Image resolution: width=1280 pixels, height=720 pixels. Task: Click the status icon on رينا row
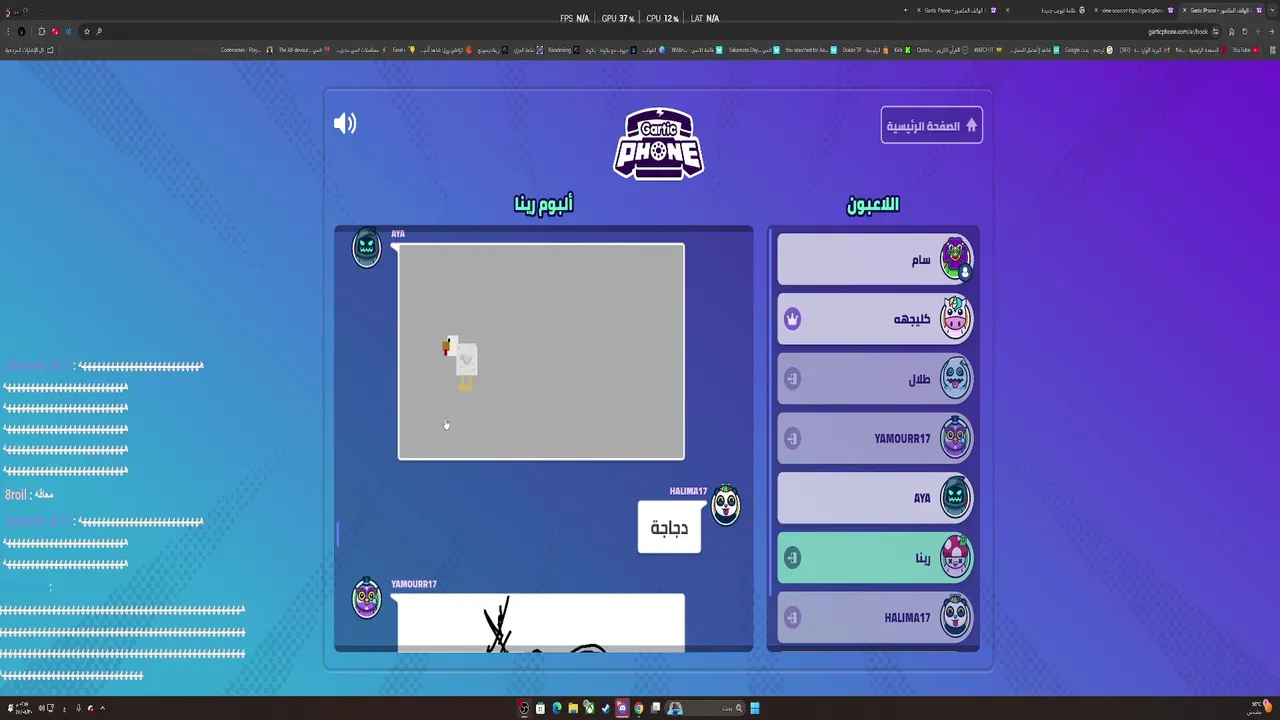coord(792,558)
